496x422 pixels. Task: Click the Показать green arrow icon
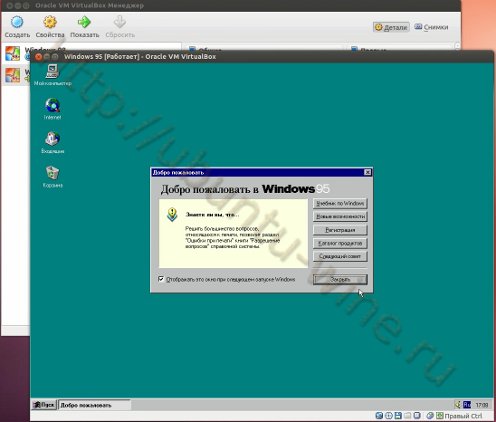(84, 22)
